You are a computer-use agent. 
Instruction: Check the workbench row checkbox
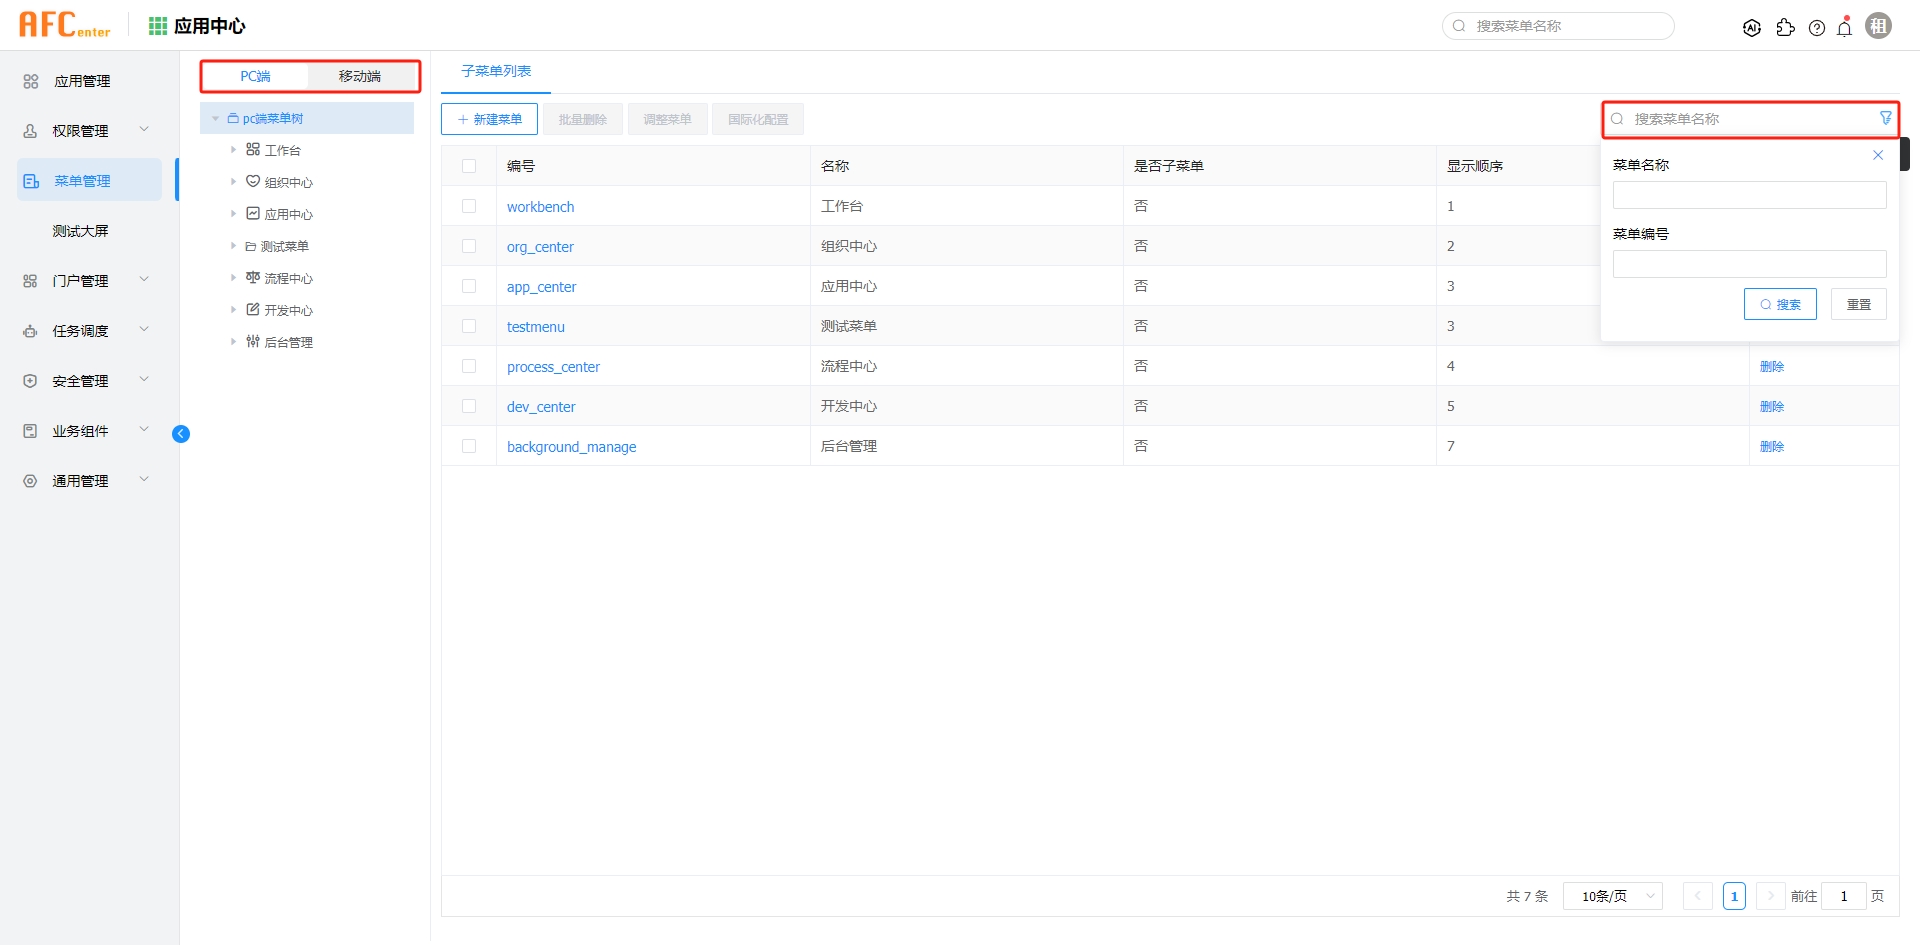pos(470,206)
